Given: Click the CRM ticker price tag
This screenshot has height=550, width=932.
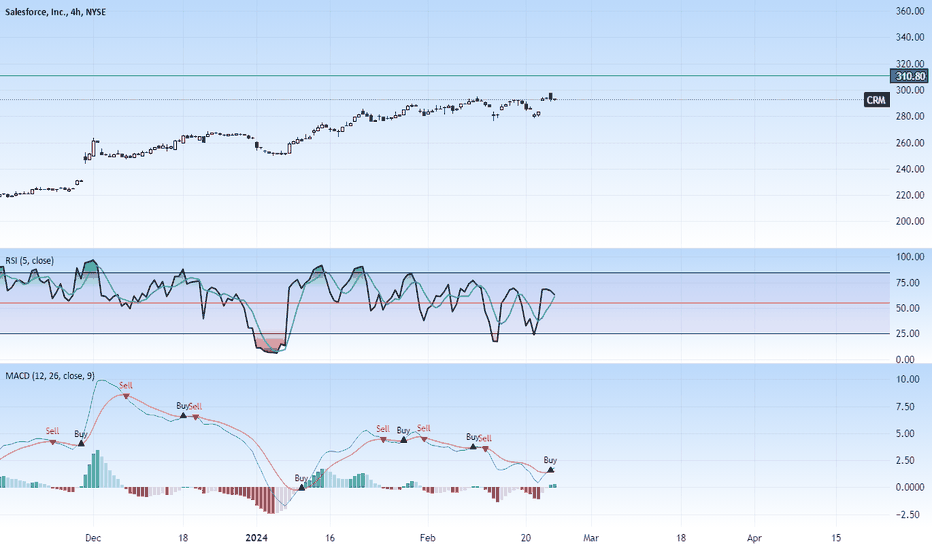Looking at the screenshot, I should 876,100.
